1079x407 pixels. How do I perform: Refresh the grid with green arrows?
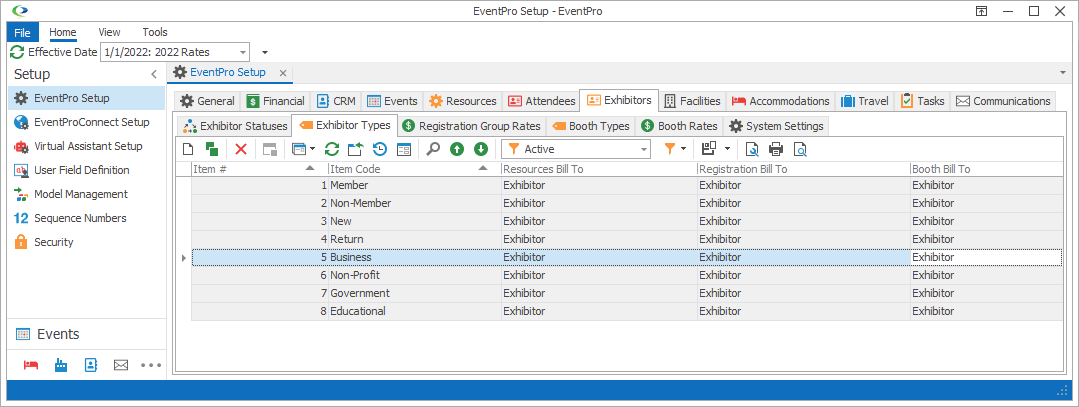(332, 149)
